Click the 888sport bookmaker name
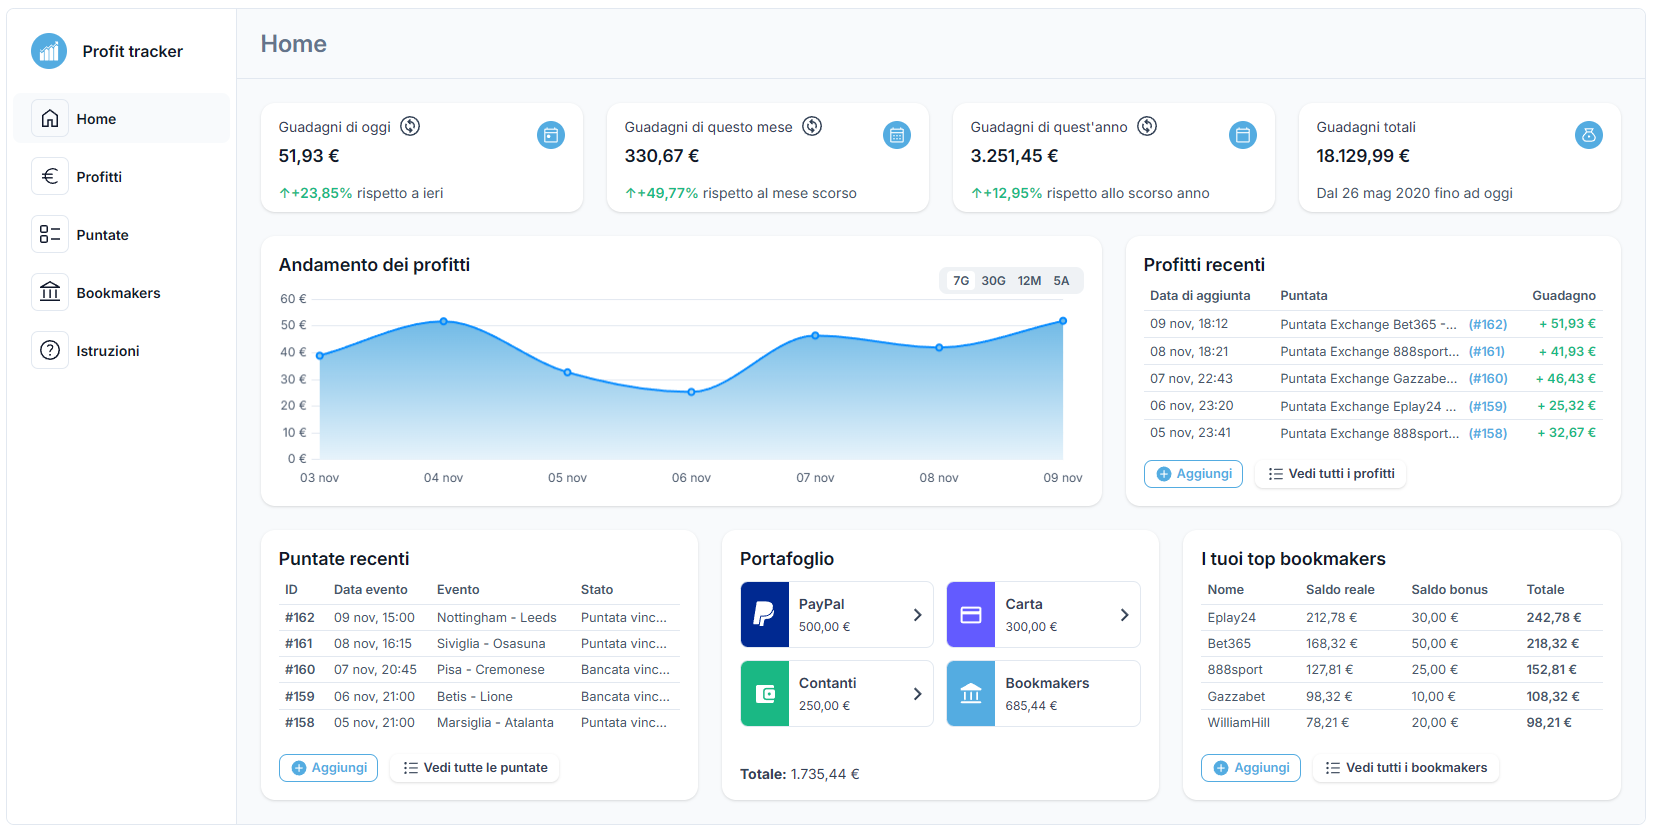 tap(1235, 670)
